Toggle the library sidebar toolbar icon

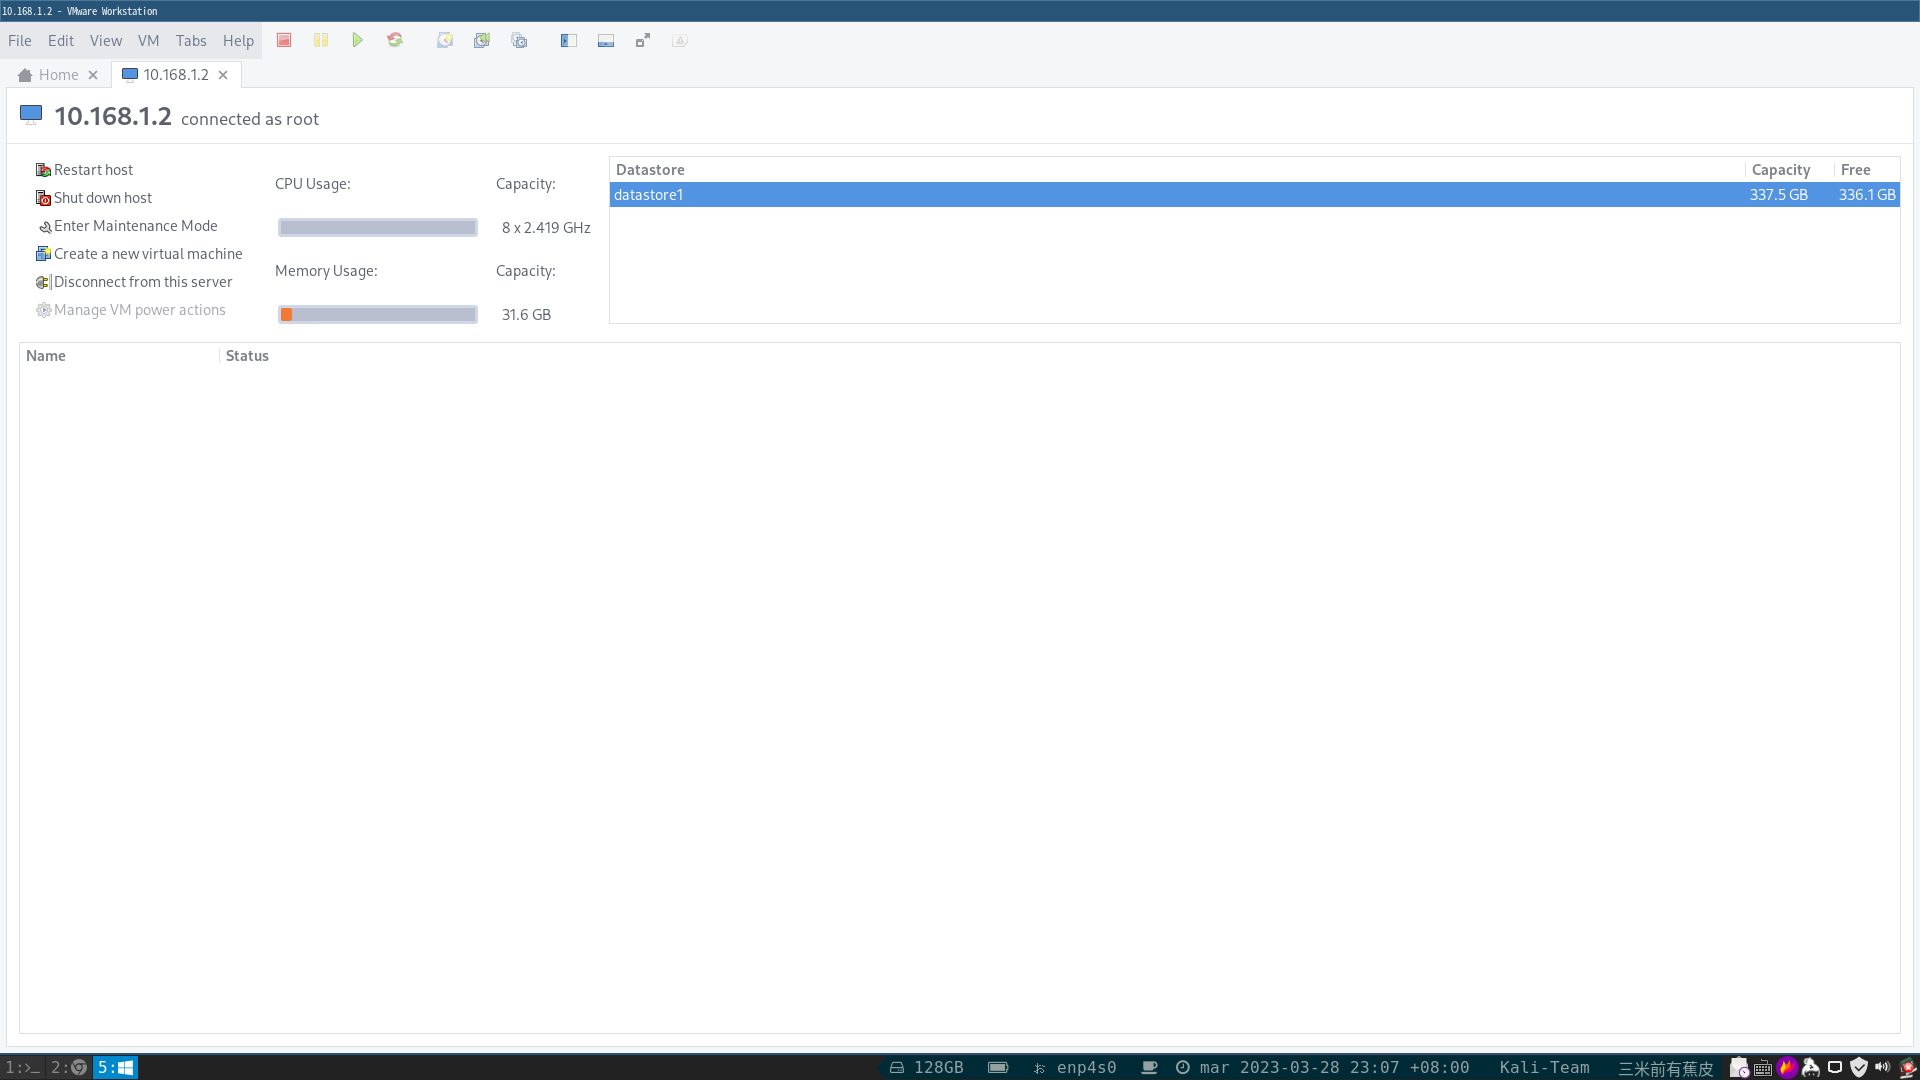click(569, 41)
